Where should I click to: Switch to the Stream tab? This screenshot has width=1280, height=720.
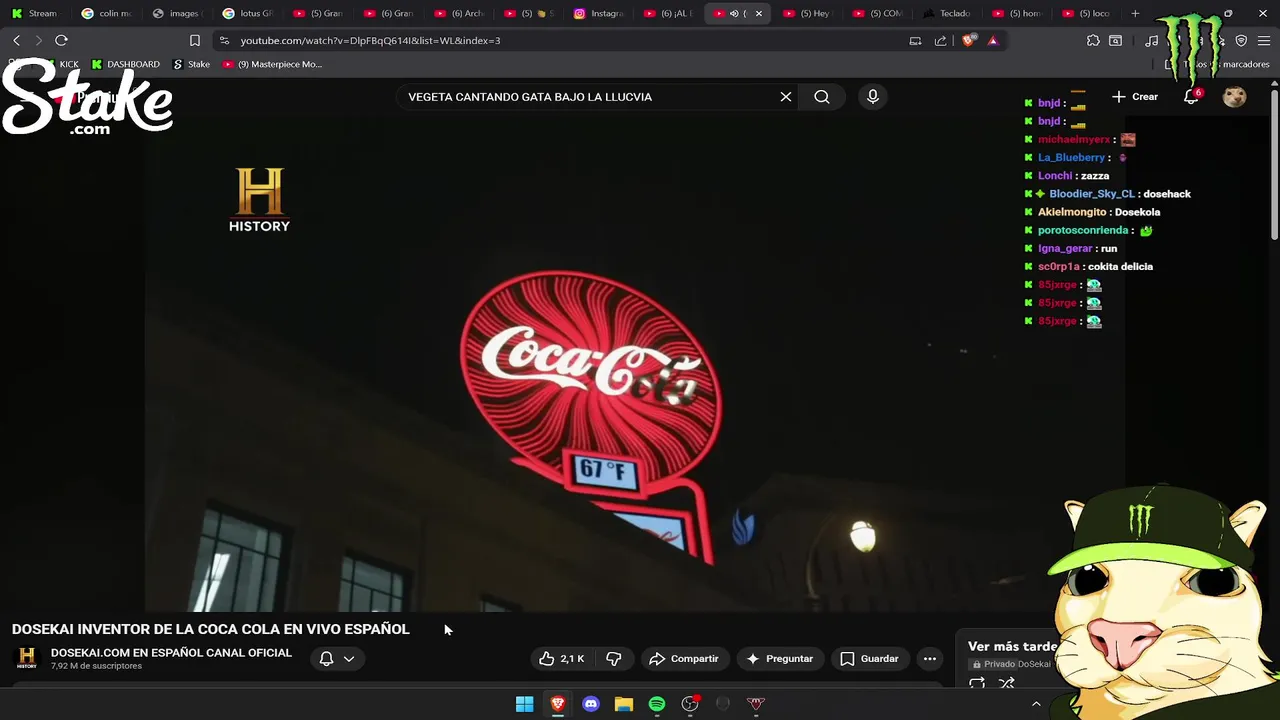(34, 13)
